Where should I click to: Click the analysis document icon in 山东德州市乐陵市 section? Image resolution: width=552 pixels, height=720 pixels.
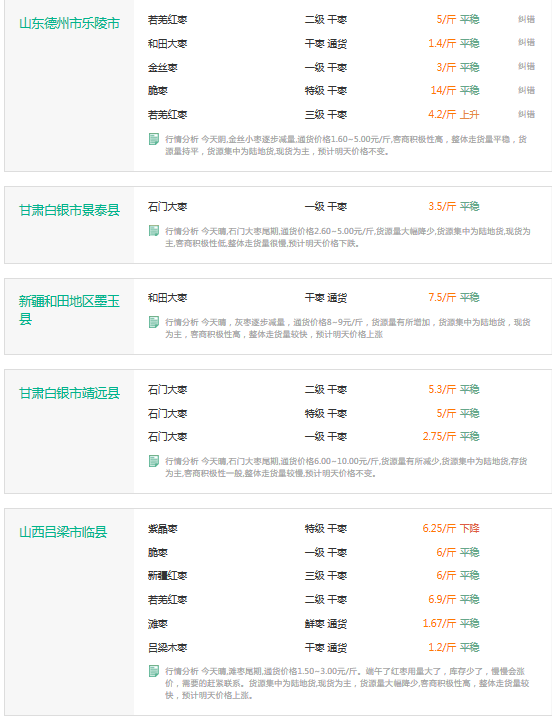coord(154,139)
